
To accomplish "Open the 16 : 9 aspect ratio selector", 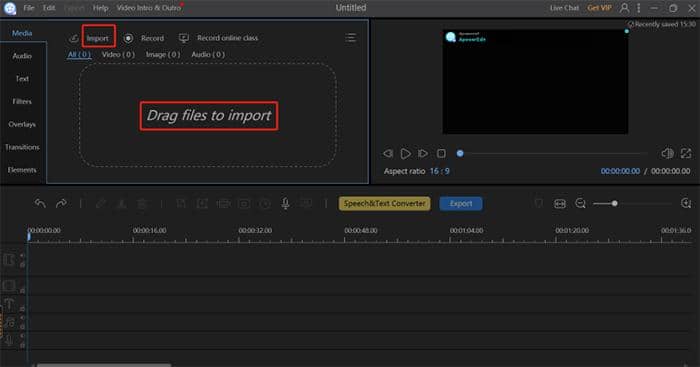I will pos(439,171).
